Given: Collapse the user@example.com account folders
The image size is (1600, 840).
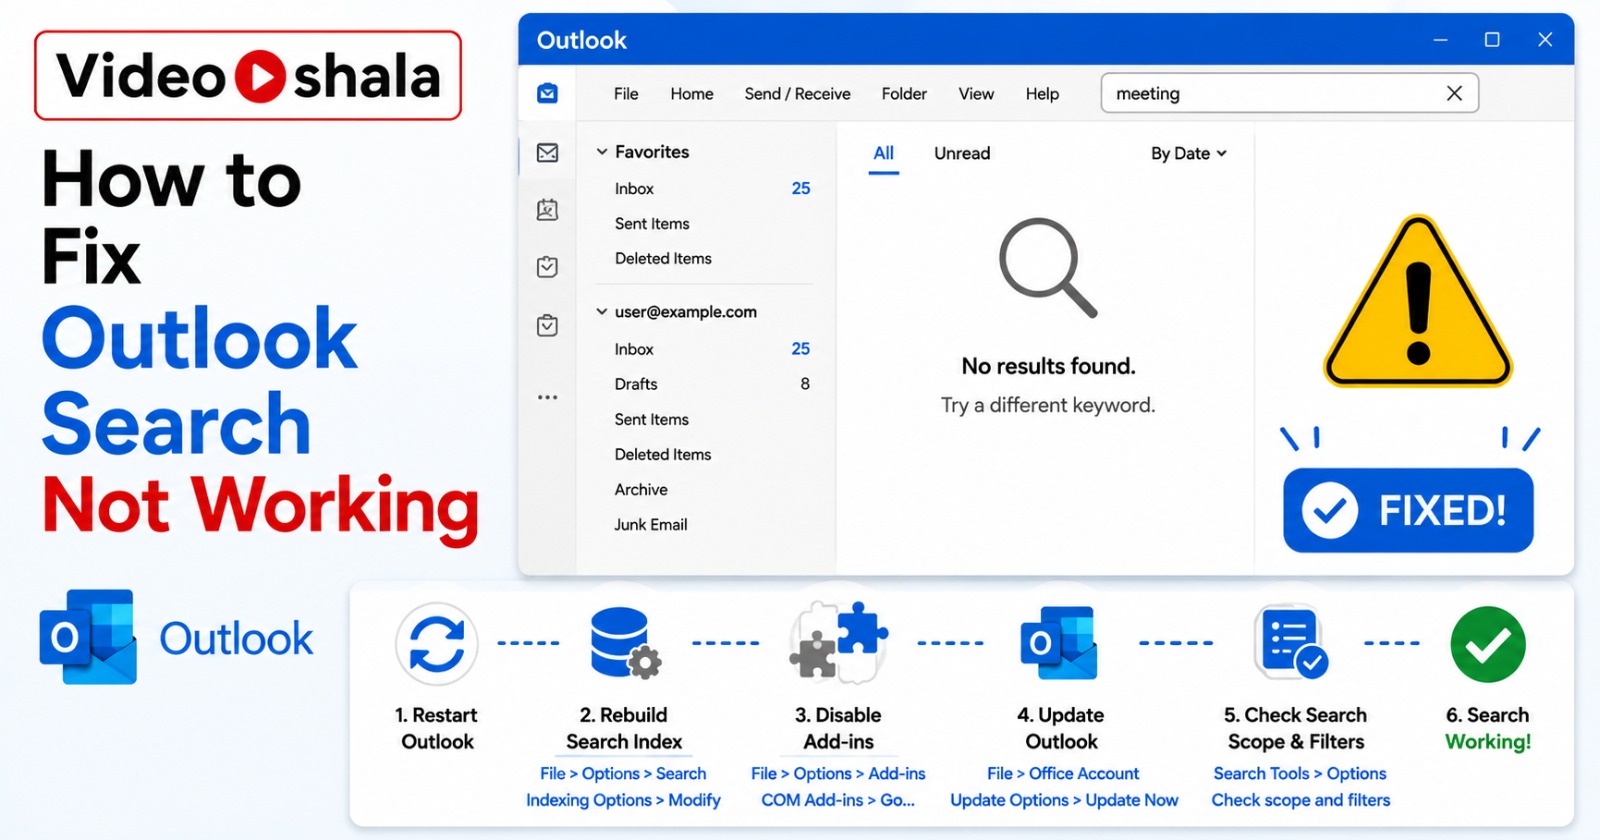Looking at the screenshot, I should pyautogui.click(x=602, y=312).
